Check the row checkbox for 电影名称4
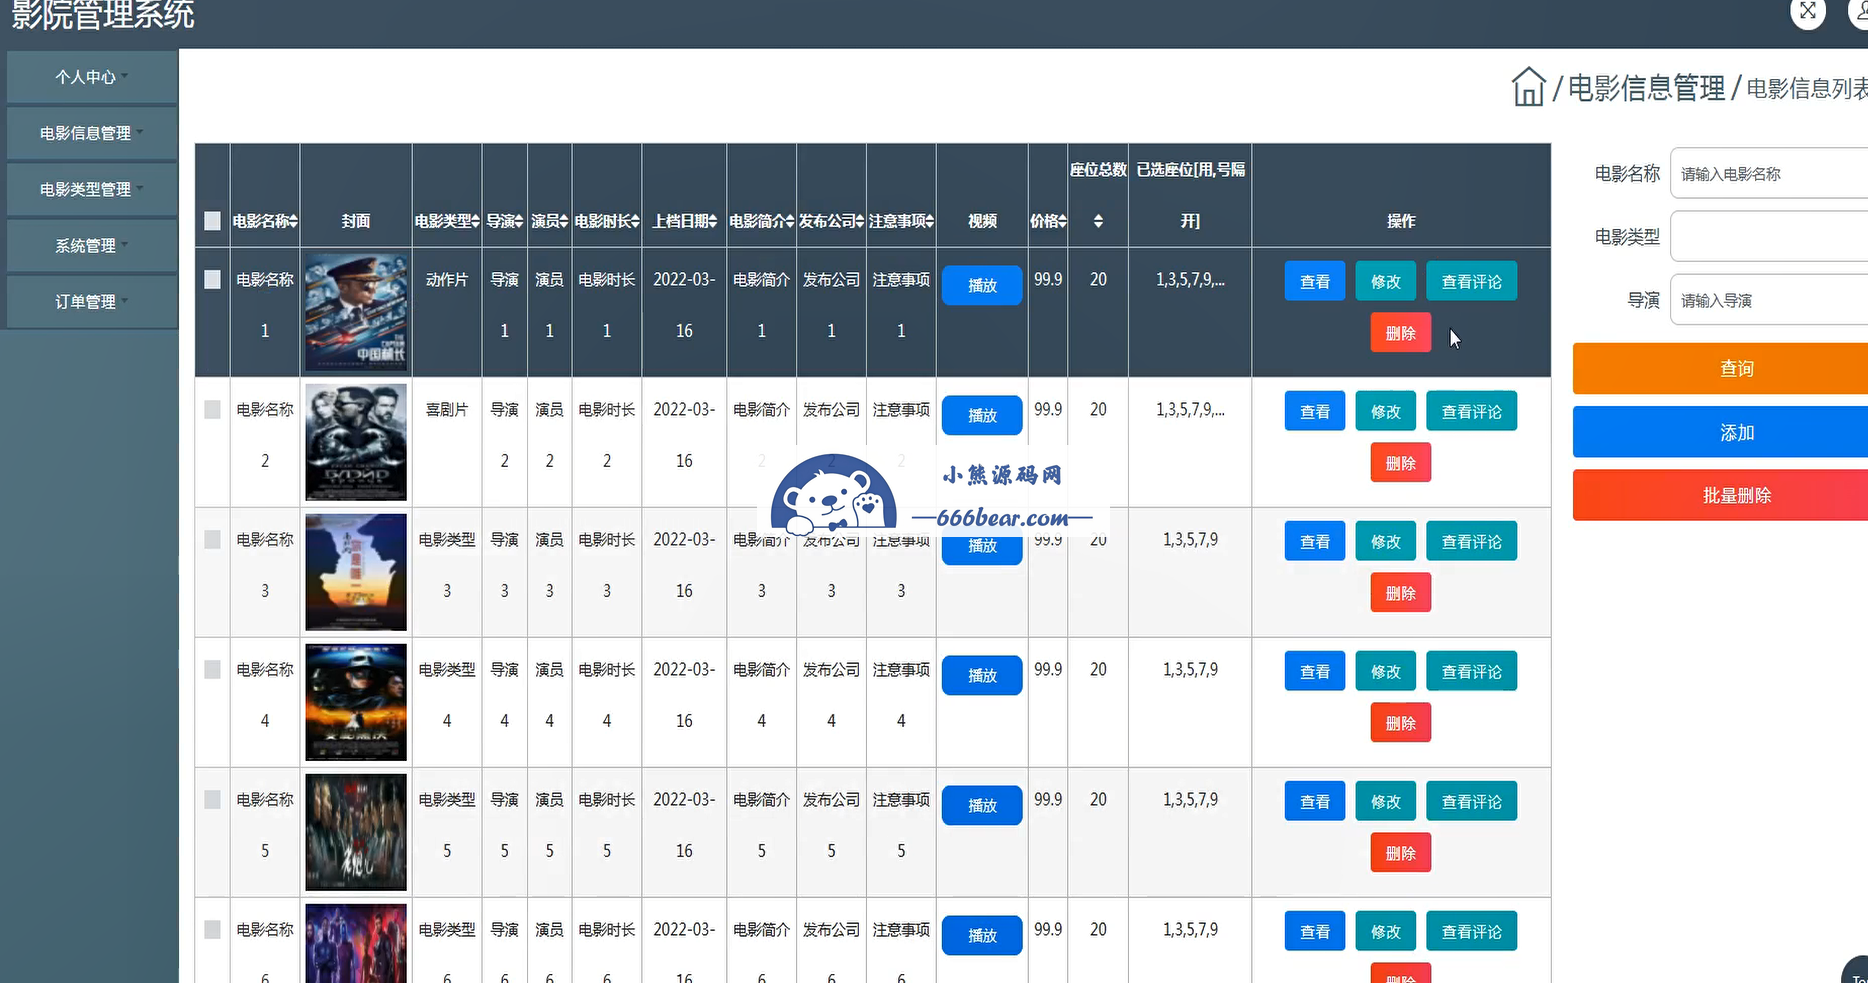The height and width of the screenshot is (983, 1868). tap(212, 670)
